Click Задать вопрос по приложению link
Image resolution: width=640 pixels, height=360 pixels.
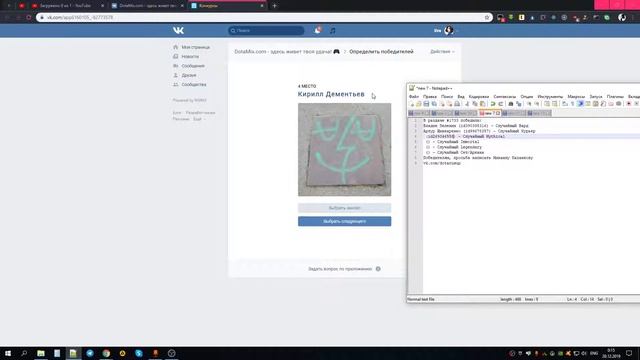coord(340,269)
